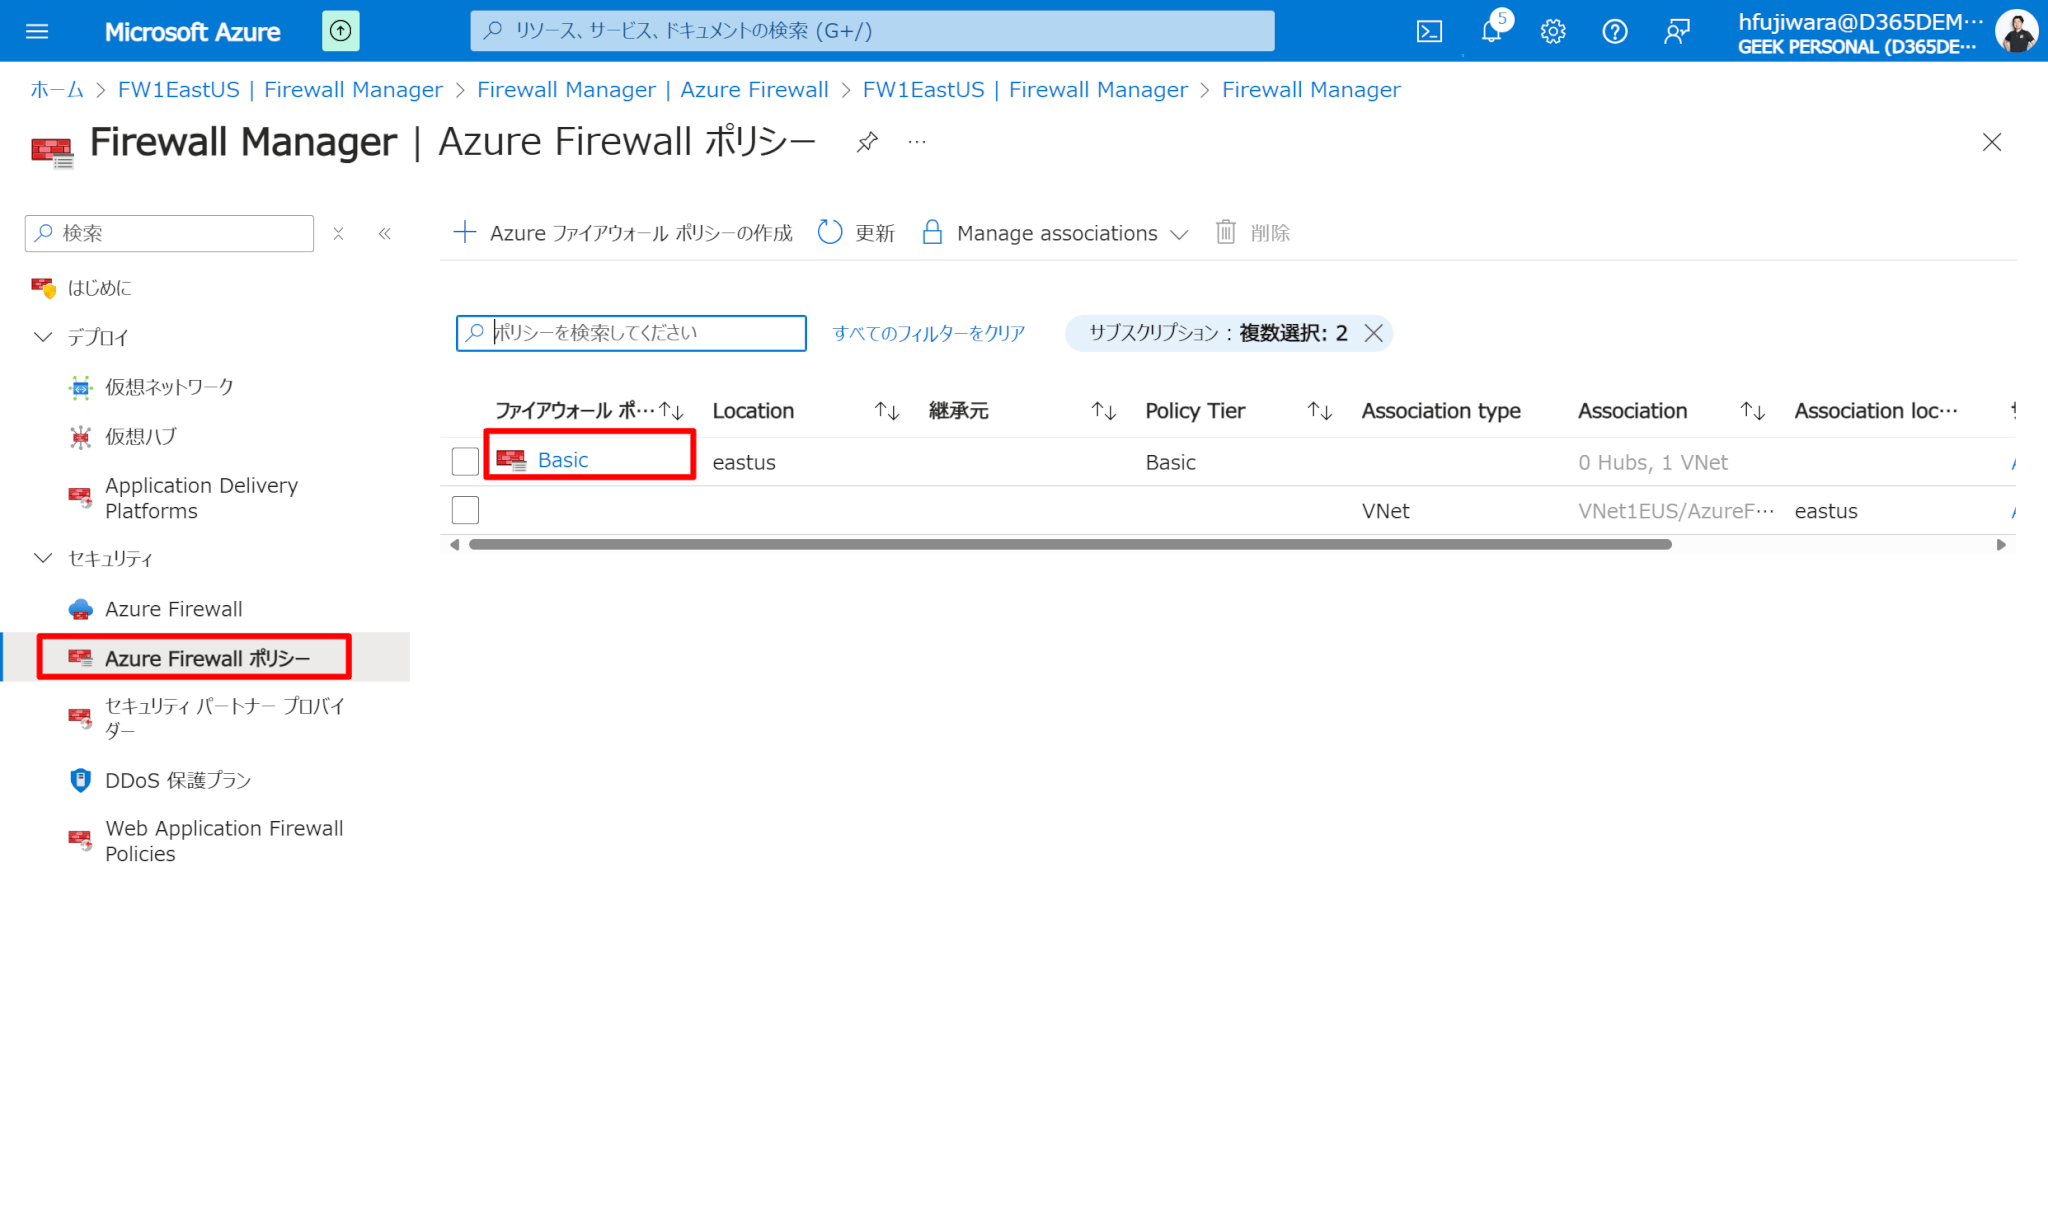This screenshot has width=2048, height=1219.
Task: Sort by Association column
Action: pyautogui.click(x=1671, y=411)
